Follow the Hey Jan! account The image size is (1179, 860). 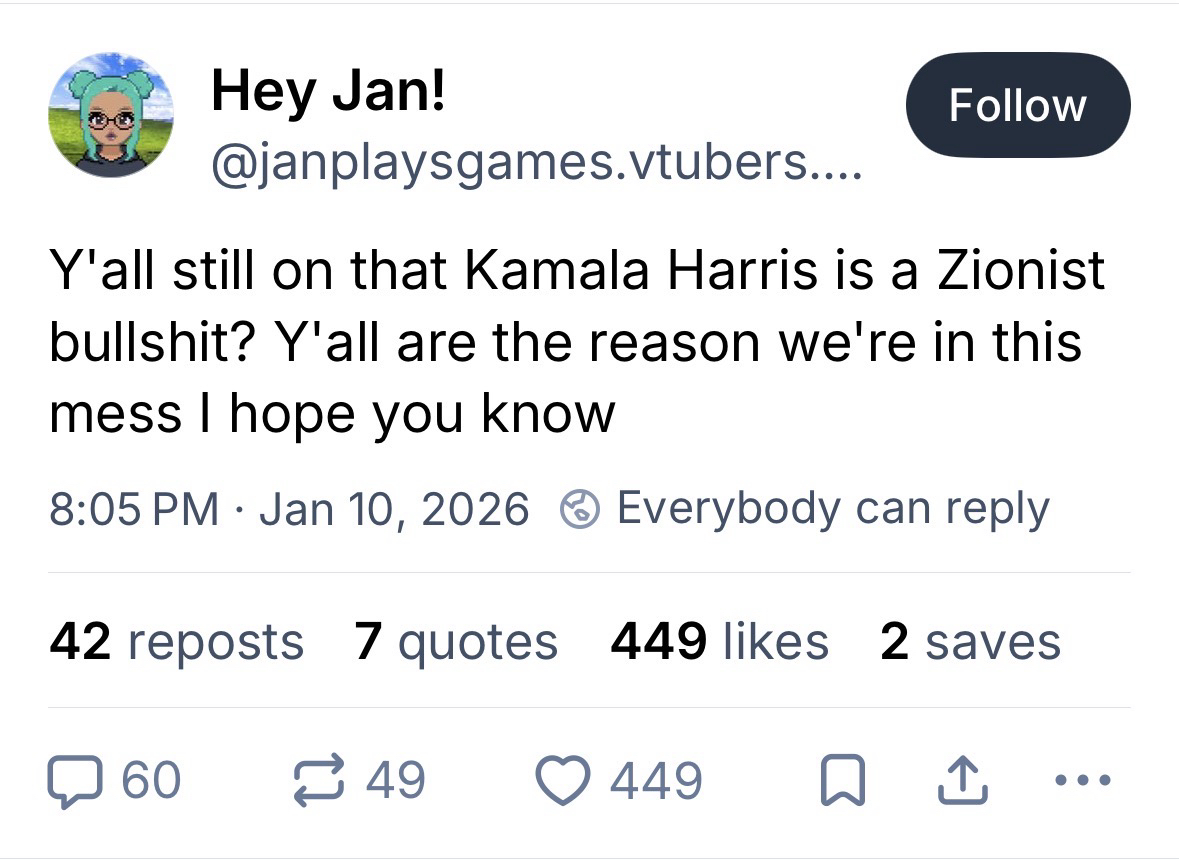1017,105
